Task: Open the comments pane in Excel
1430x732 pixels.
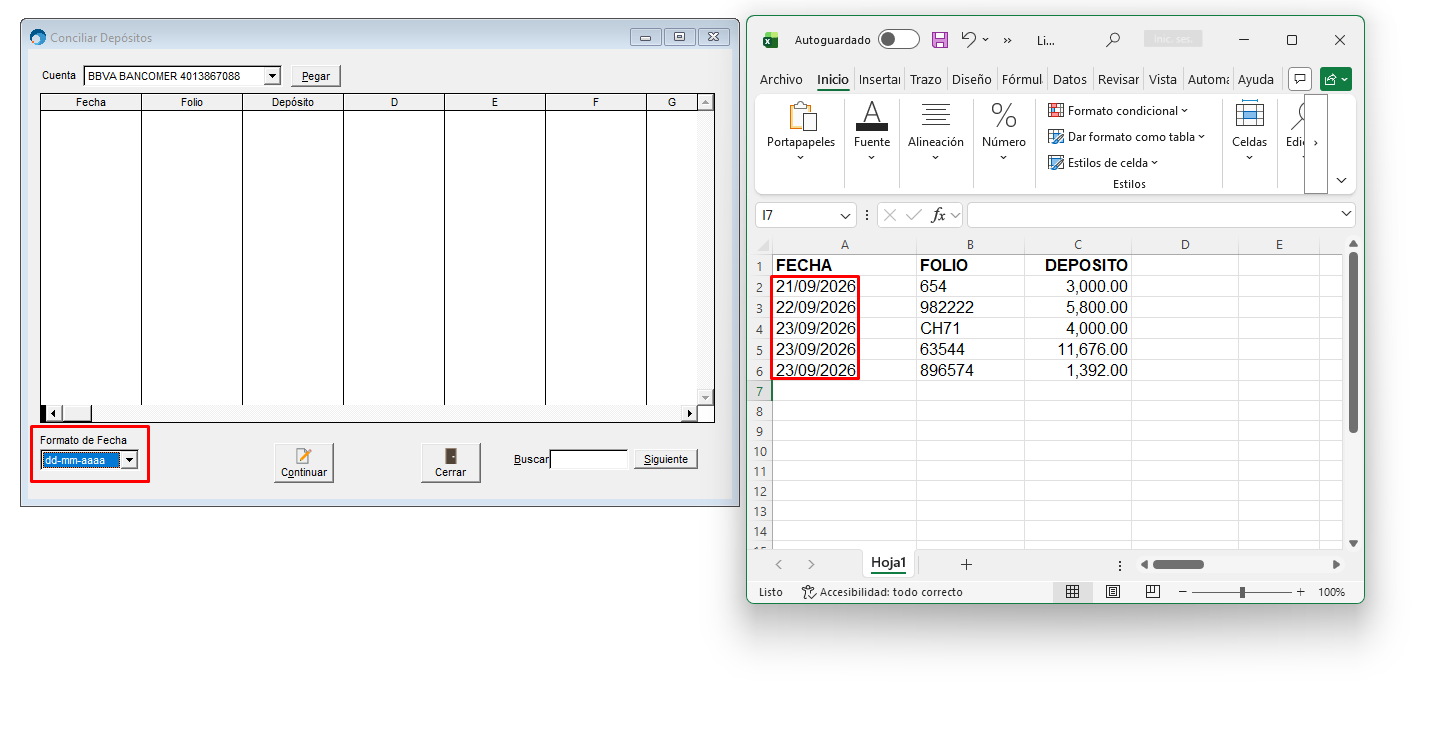Action: click(1300, 79)
